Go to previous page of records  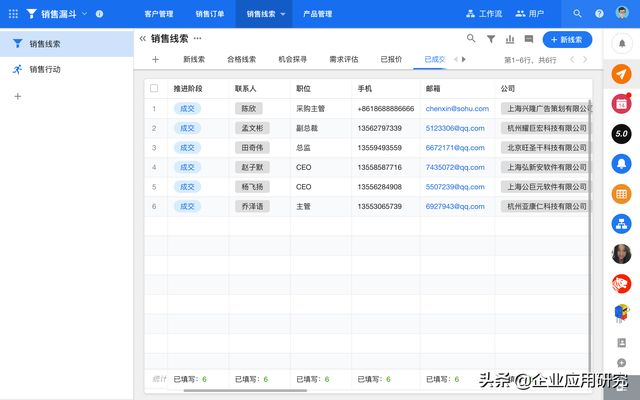572,60
